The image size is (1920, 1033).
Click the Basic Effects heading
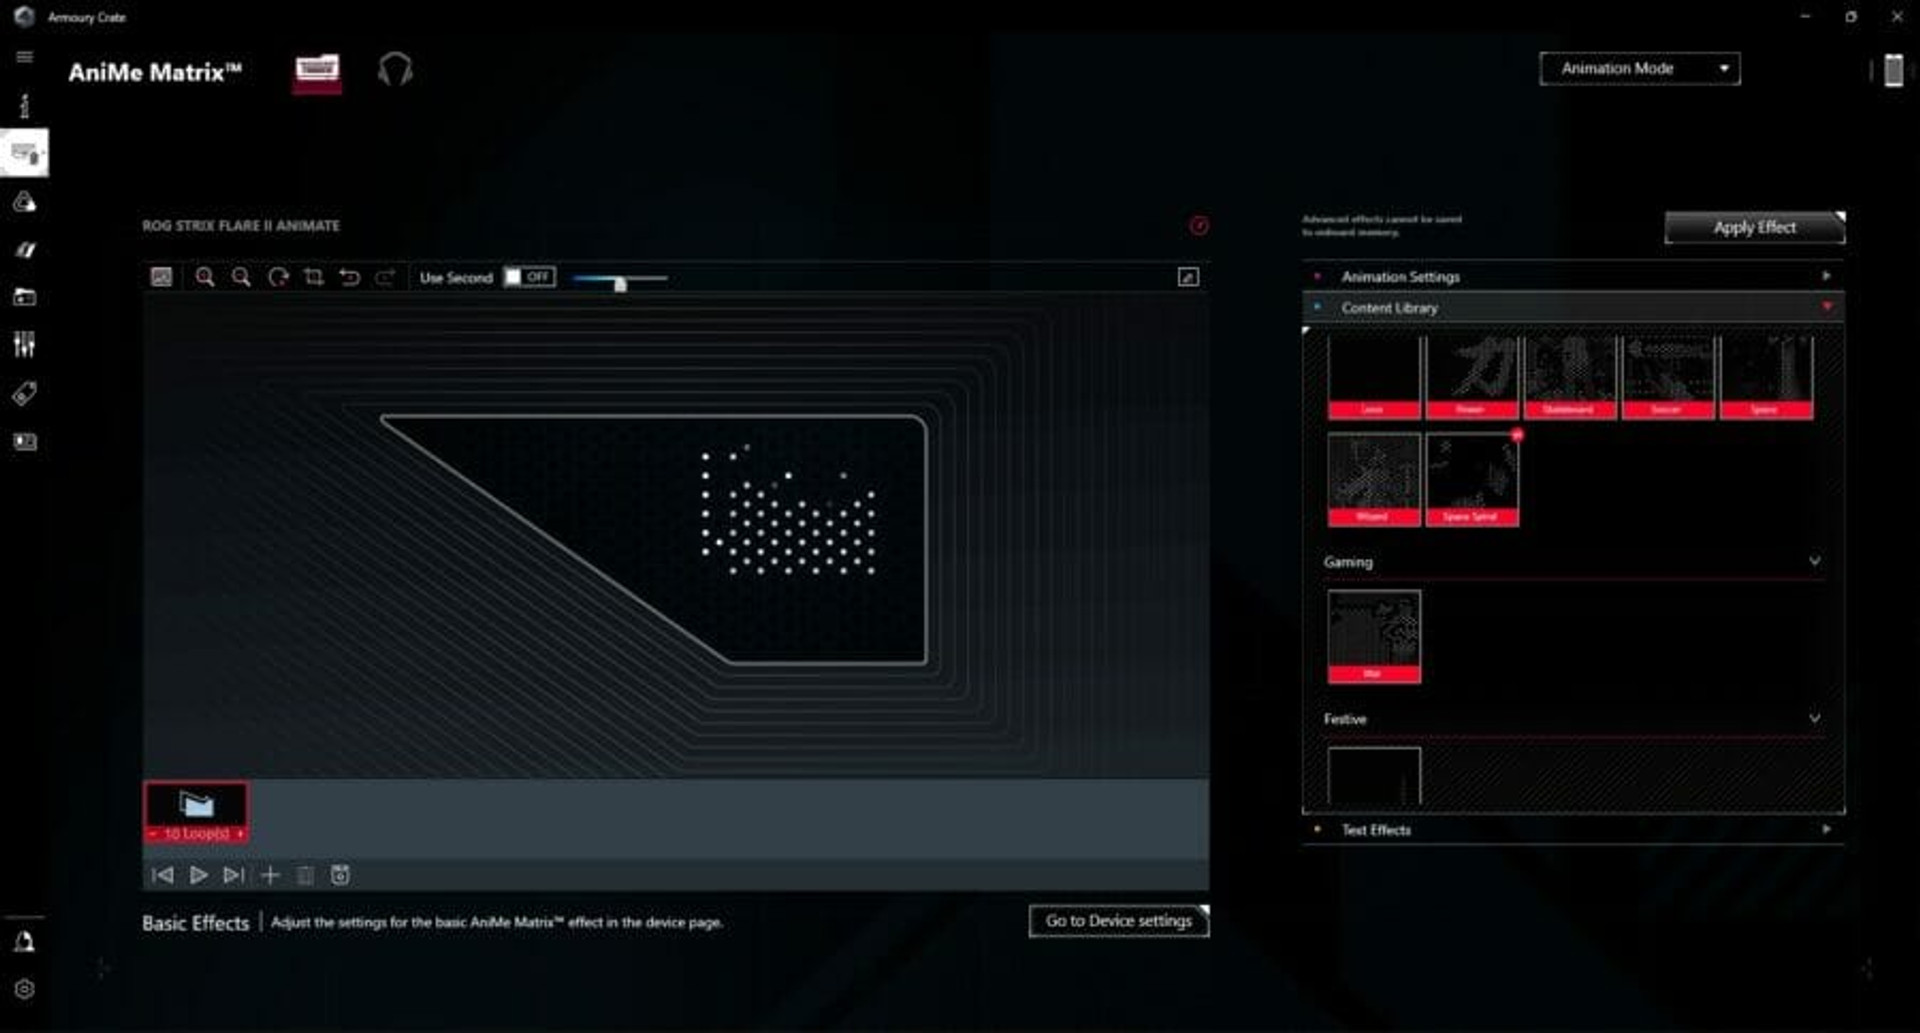tap(195, 923)
